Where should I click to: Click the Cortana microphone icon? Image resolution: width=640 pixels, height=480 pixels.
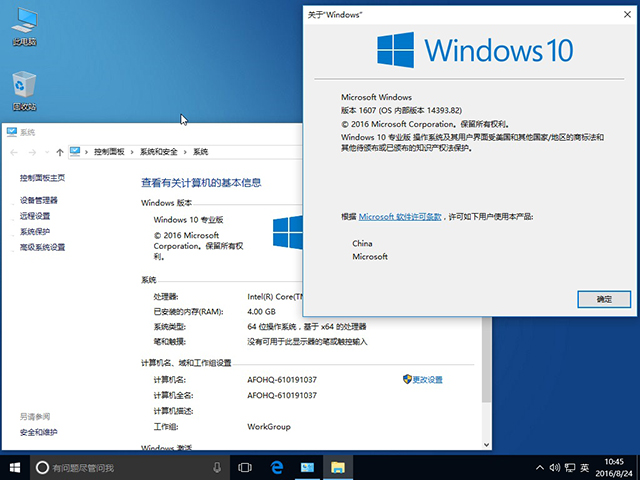tap(217, 467)
